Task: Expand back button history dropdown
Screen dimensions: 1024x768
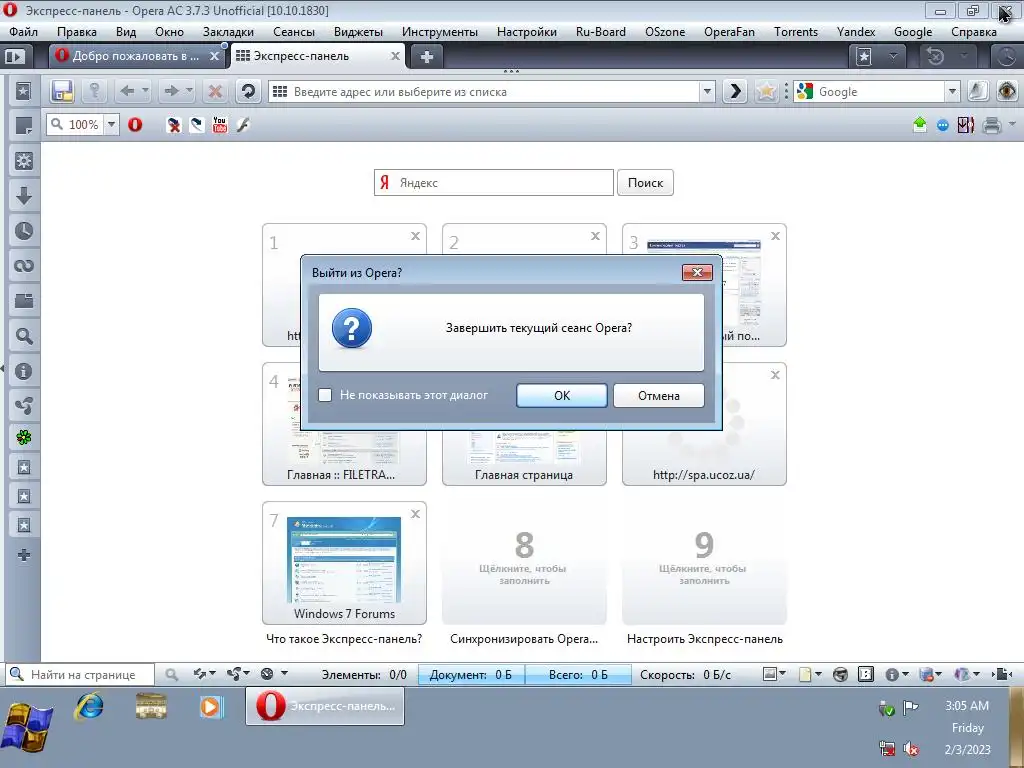Action: (x=145, y=91)
